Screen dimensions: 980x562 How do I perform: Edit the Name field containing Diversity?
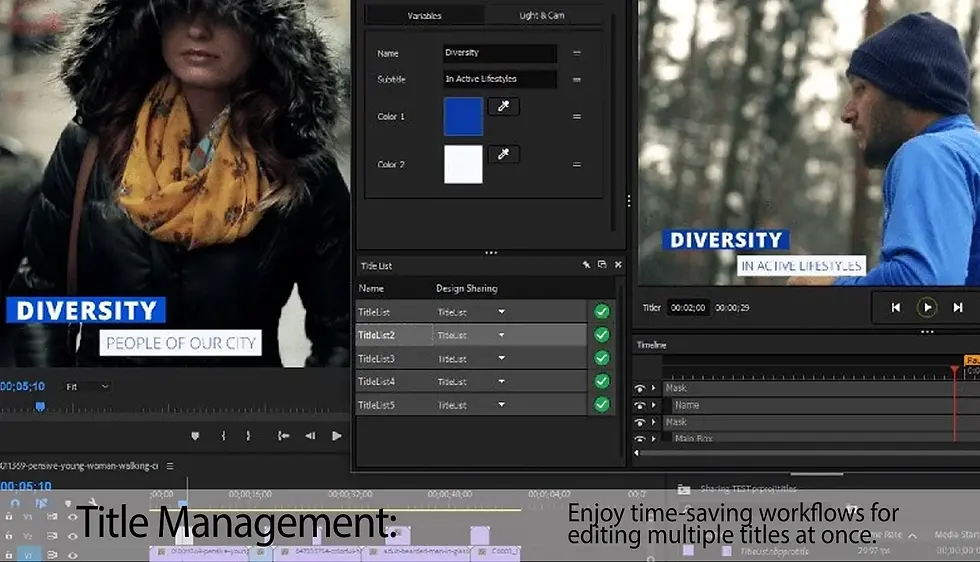tap(499, 53)
